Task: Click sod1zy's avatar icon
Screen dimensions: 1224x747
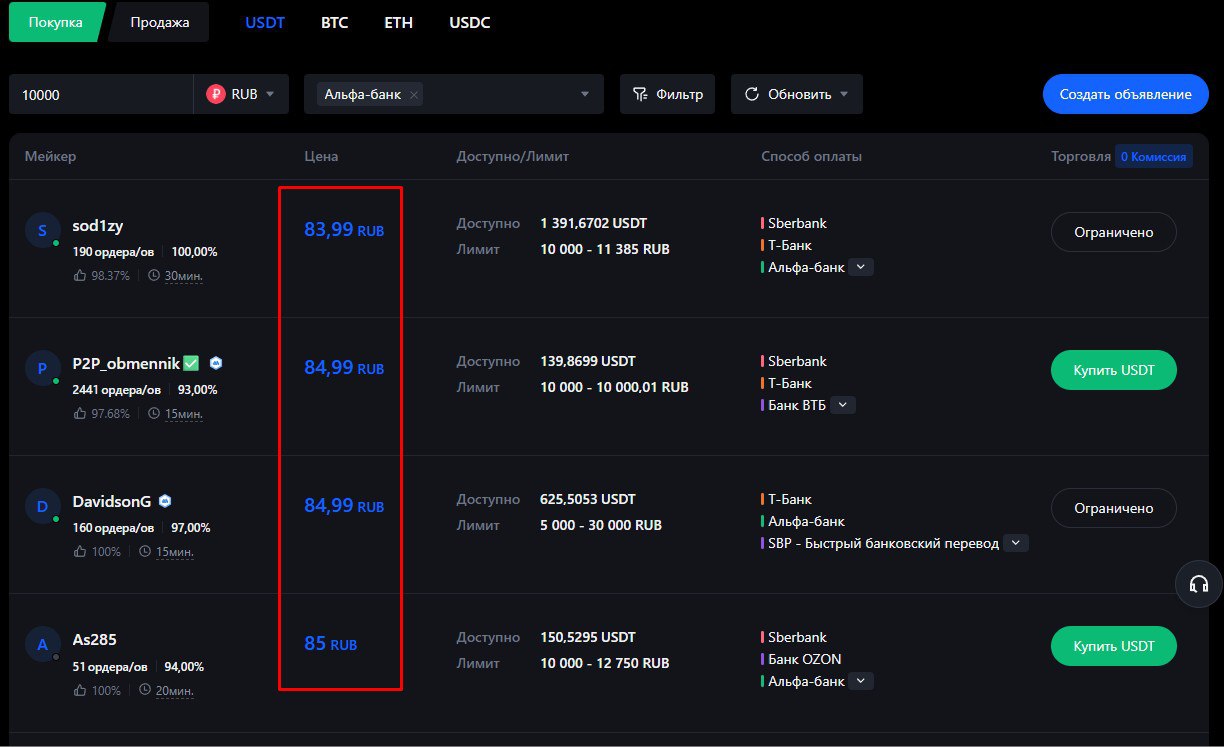Action: pyautogui.click(x=42, y=231)
